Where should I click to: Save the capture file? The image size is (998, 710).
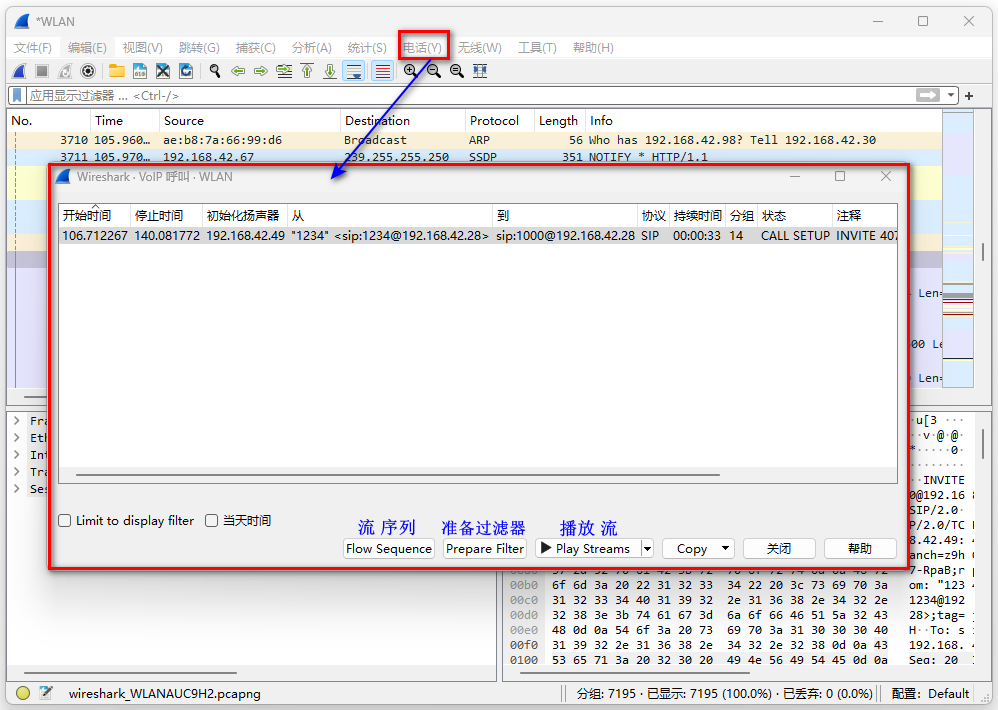click(139, 71)
